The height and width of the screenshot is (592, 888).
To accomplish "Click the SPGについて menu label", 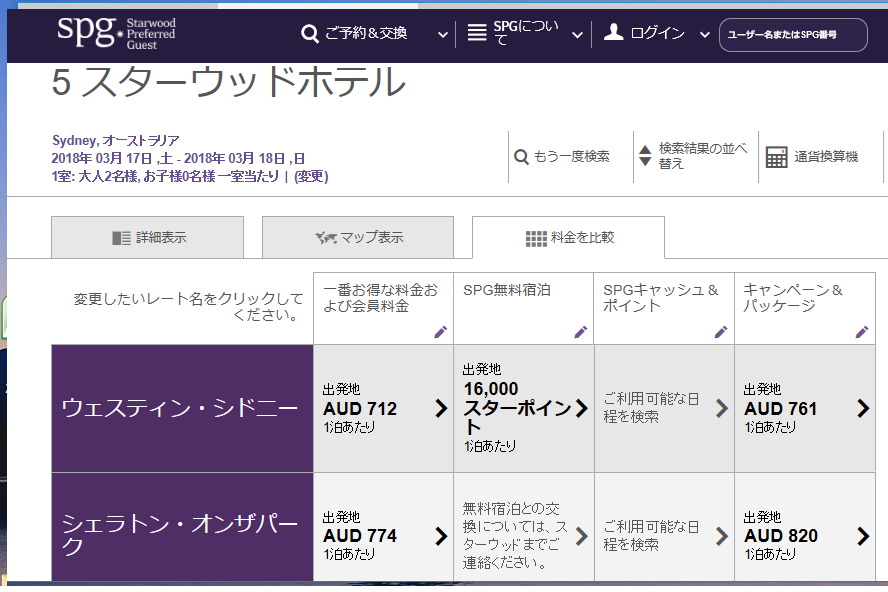I will click(x=526, y=33).
